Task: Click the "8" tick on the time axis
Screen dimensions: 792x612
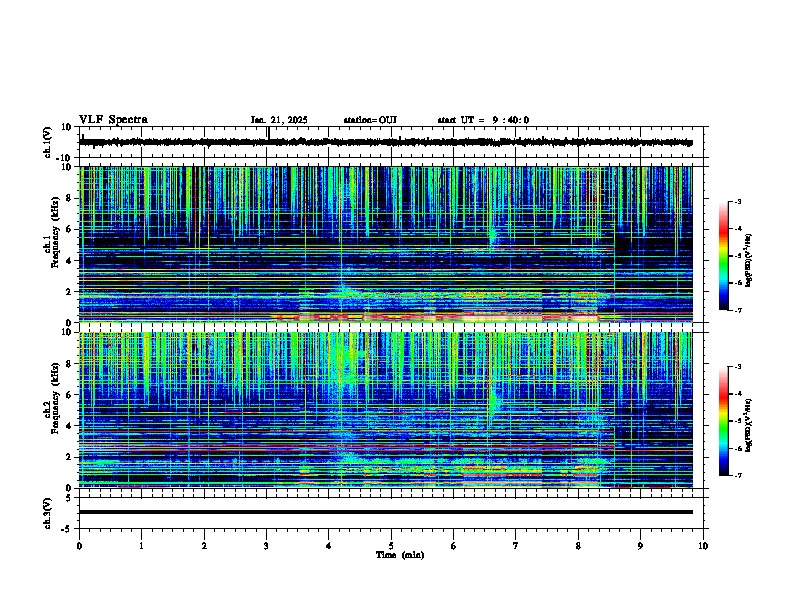Action: point(578,546)
